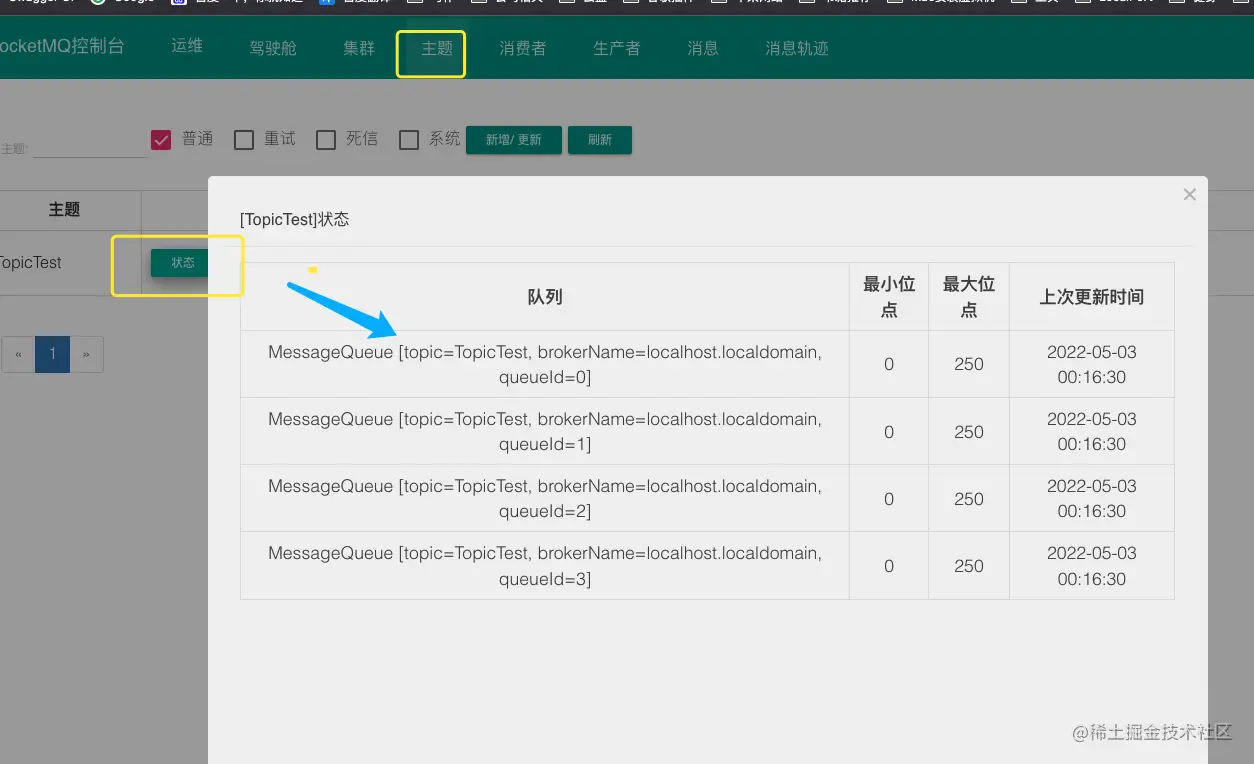This screenshot has width=1254, height=764.
Task: Click the RocketMQ控制台 brand link
Action: point(62,46)
